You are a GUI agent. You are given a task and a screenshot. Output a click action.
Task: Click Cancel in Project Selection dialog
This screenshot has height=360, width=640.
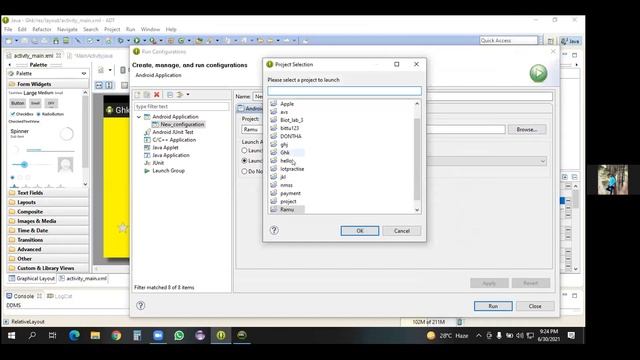click(x=402, y=231)
